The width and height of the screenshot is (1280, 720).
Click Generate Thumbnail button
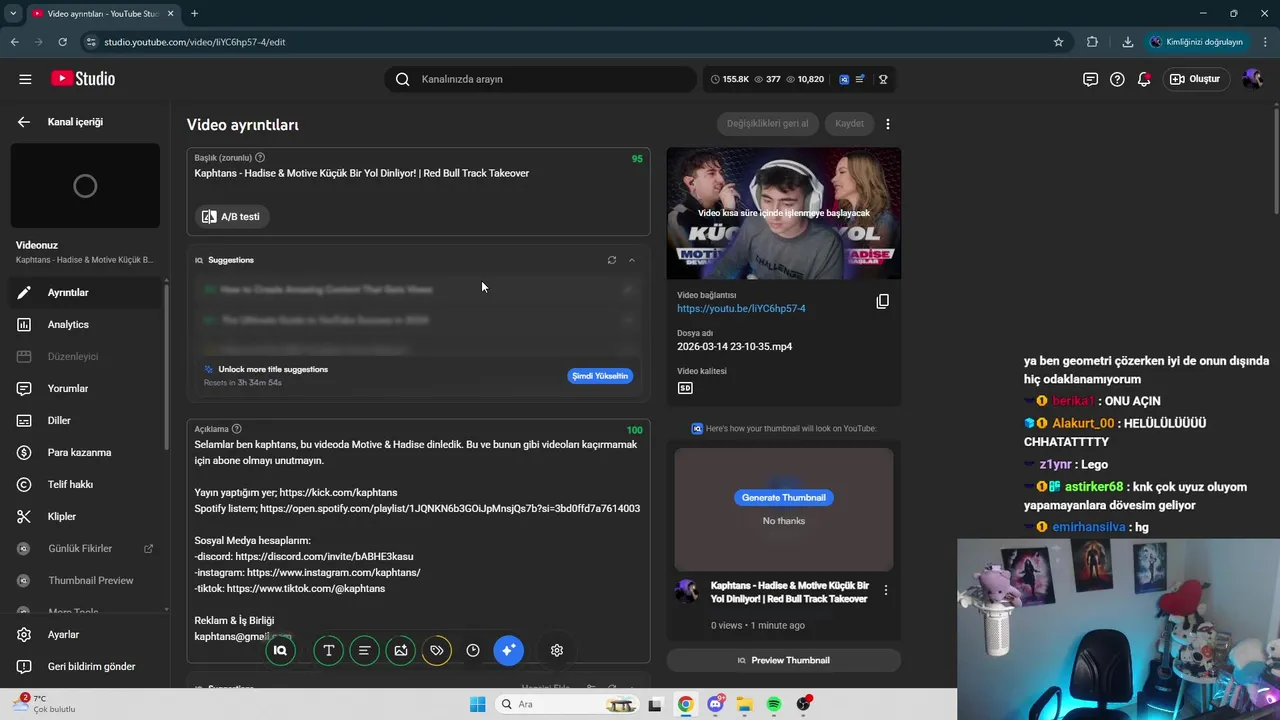click(784, 498)
